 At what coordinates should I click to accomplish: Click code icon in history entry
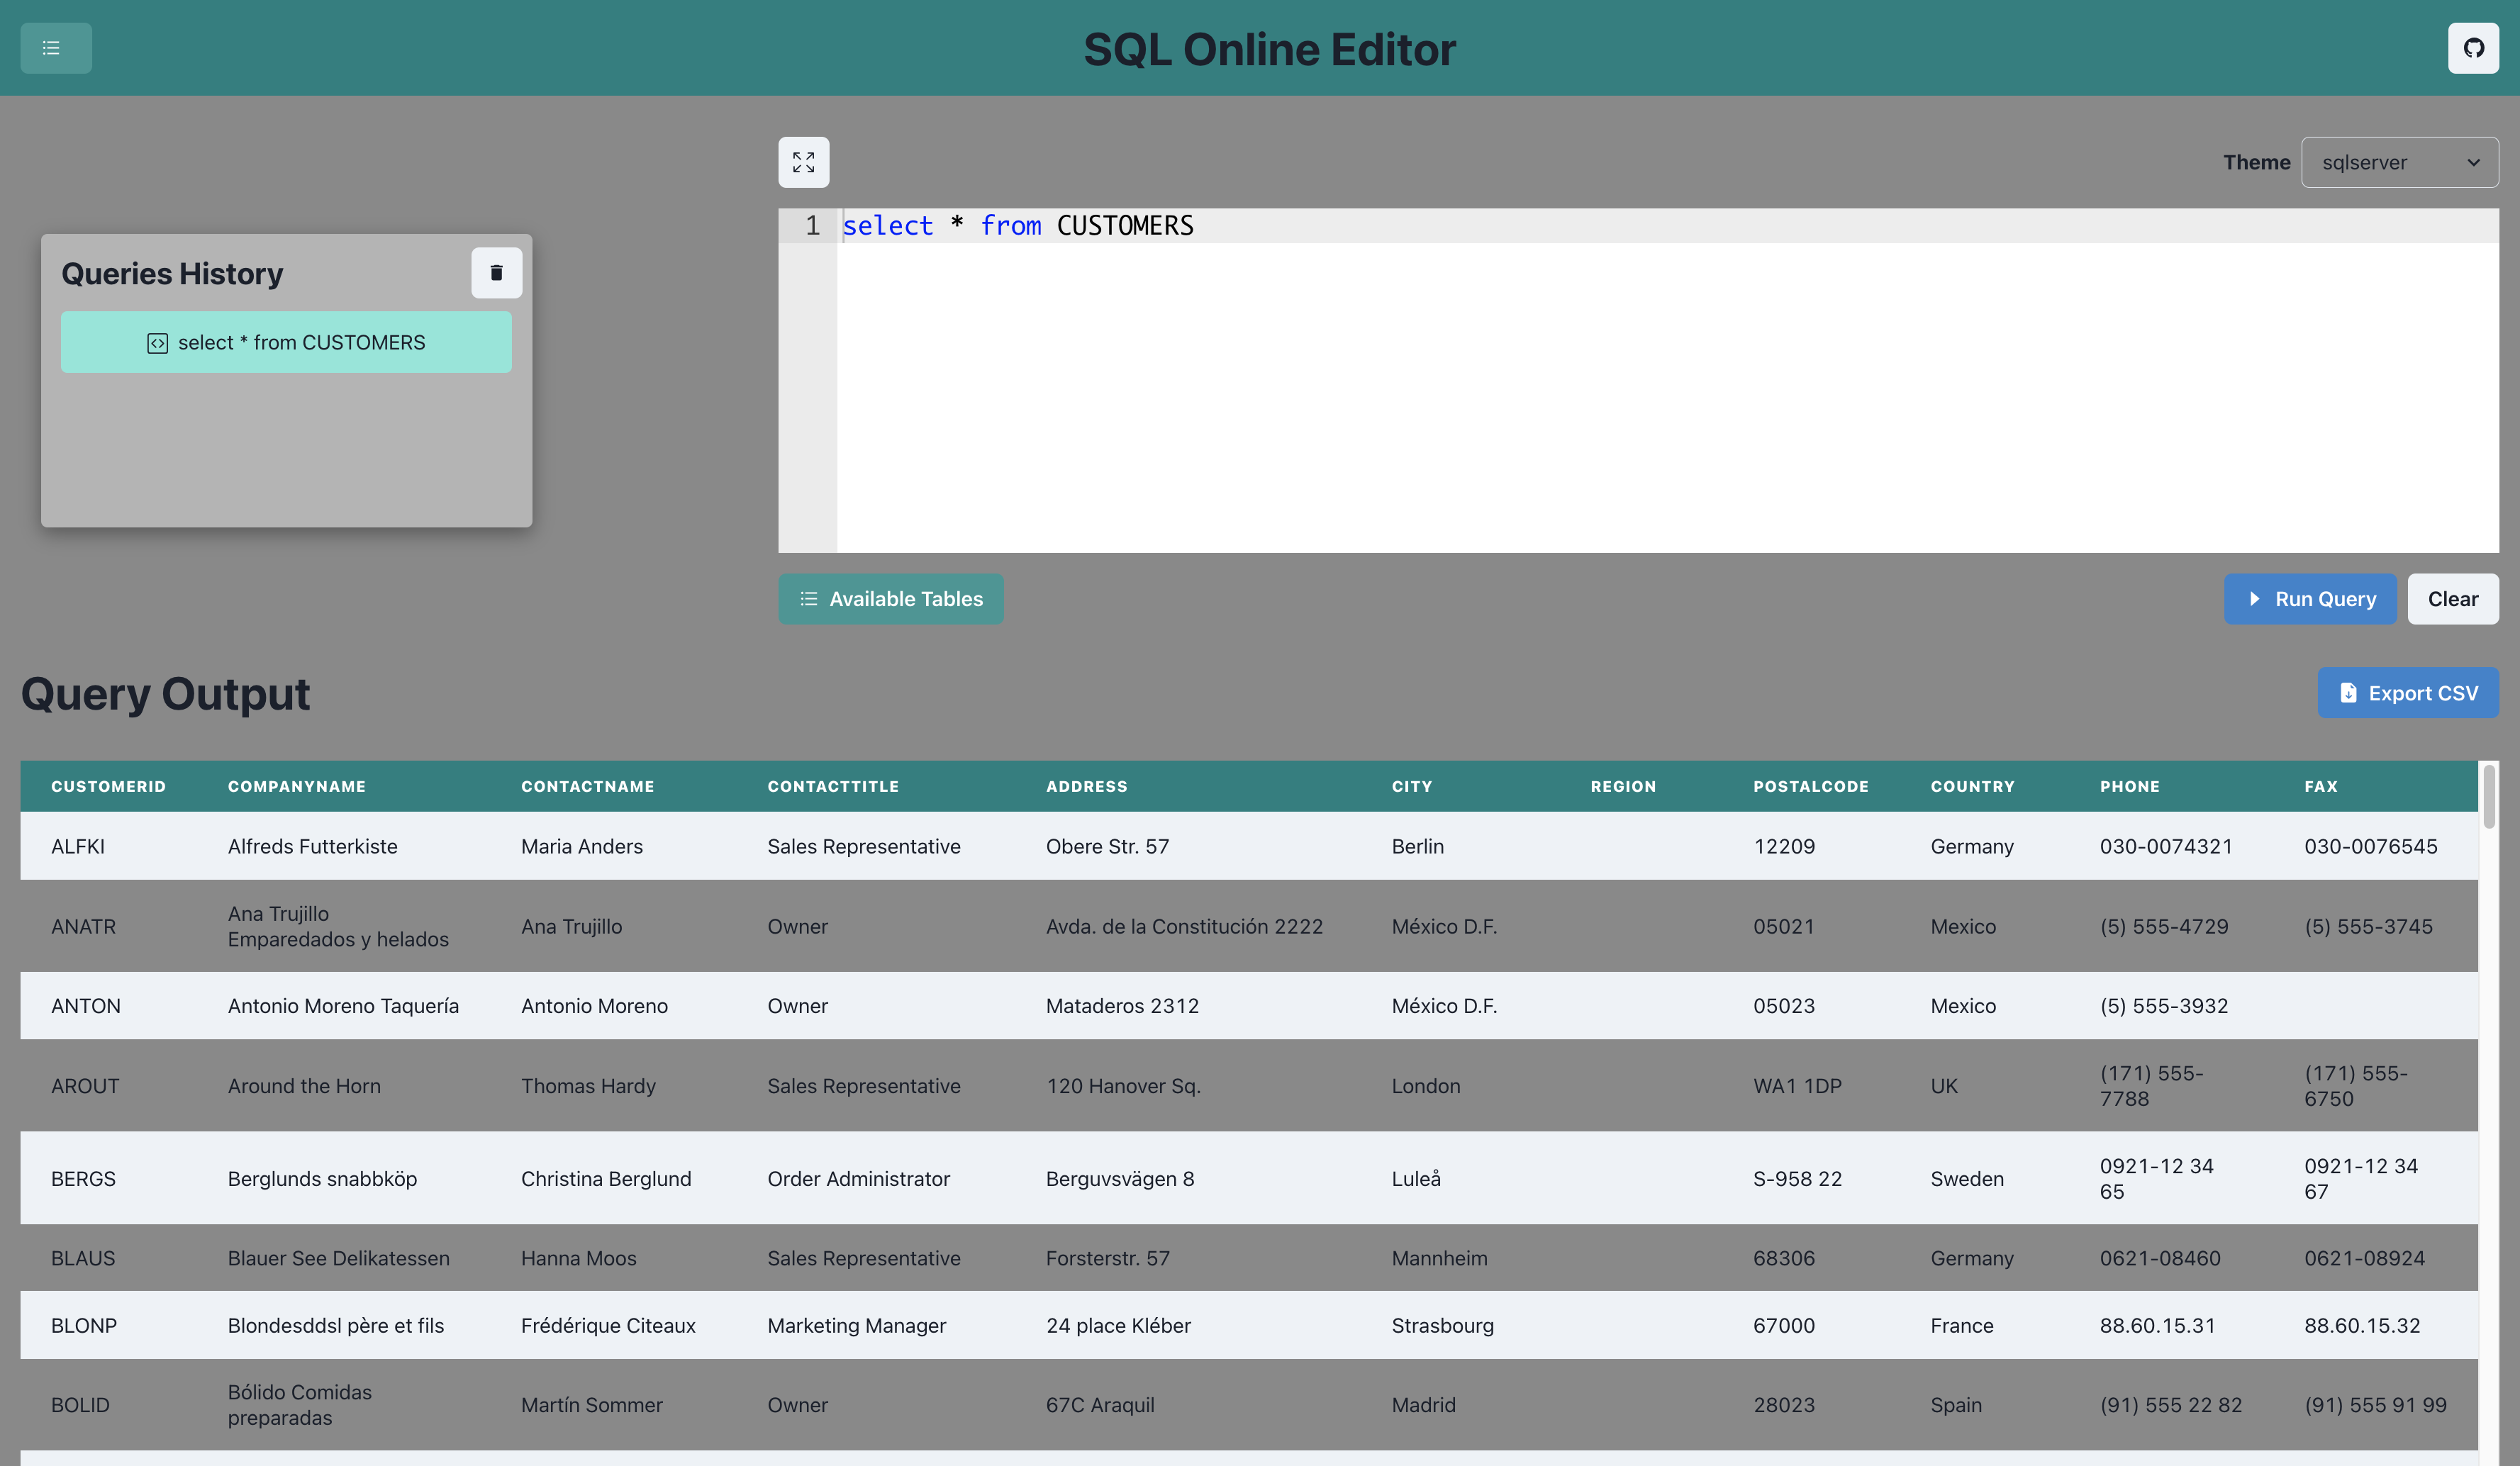(x=157, y=343)
